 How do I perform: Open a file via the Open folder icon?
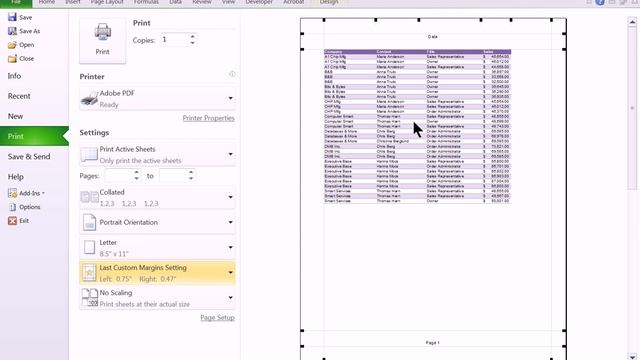[x=12, y=45]
